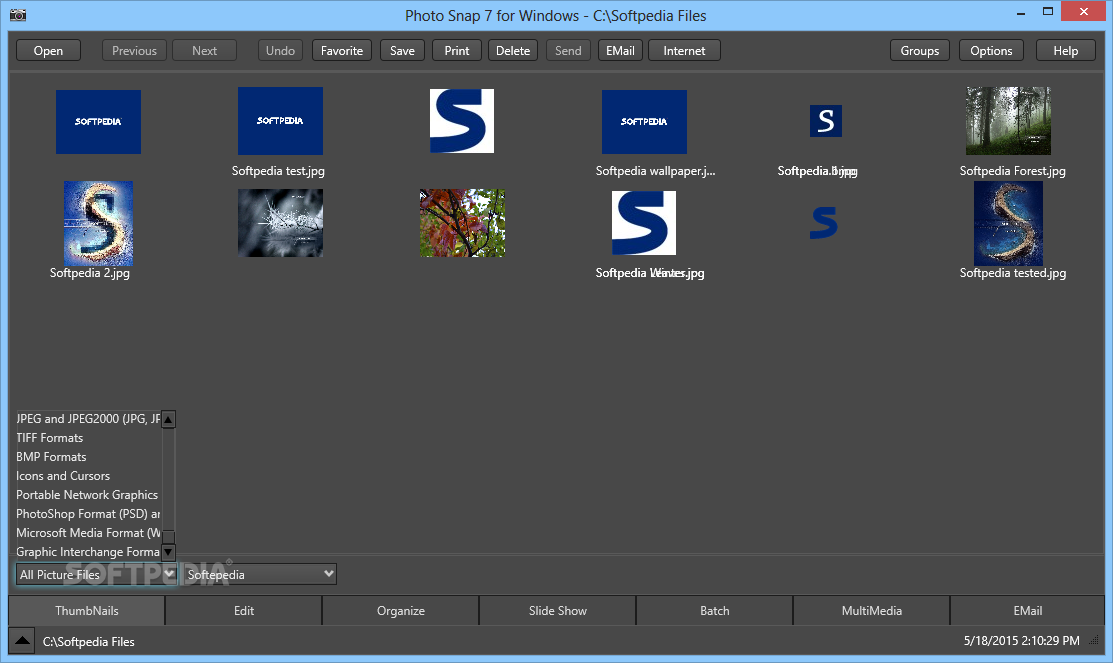Click the camera icon in the title bar
1113x663 pixels.
18,14
